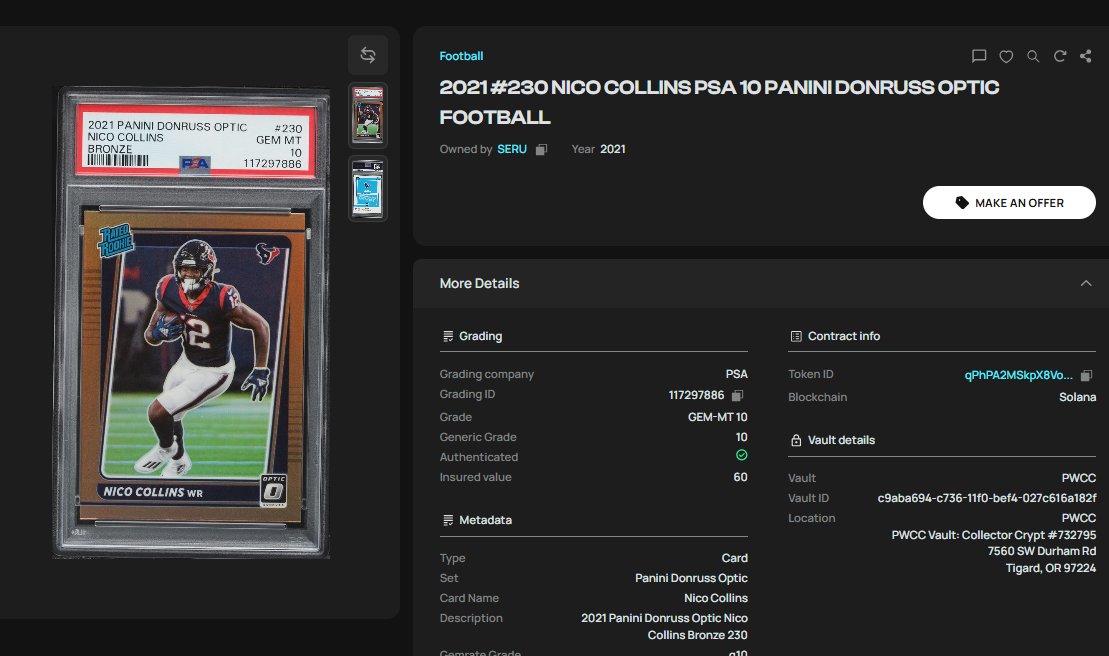1109x656 pixels.
Task: Collapse the More Details section
Action: click(1086, 283)
